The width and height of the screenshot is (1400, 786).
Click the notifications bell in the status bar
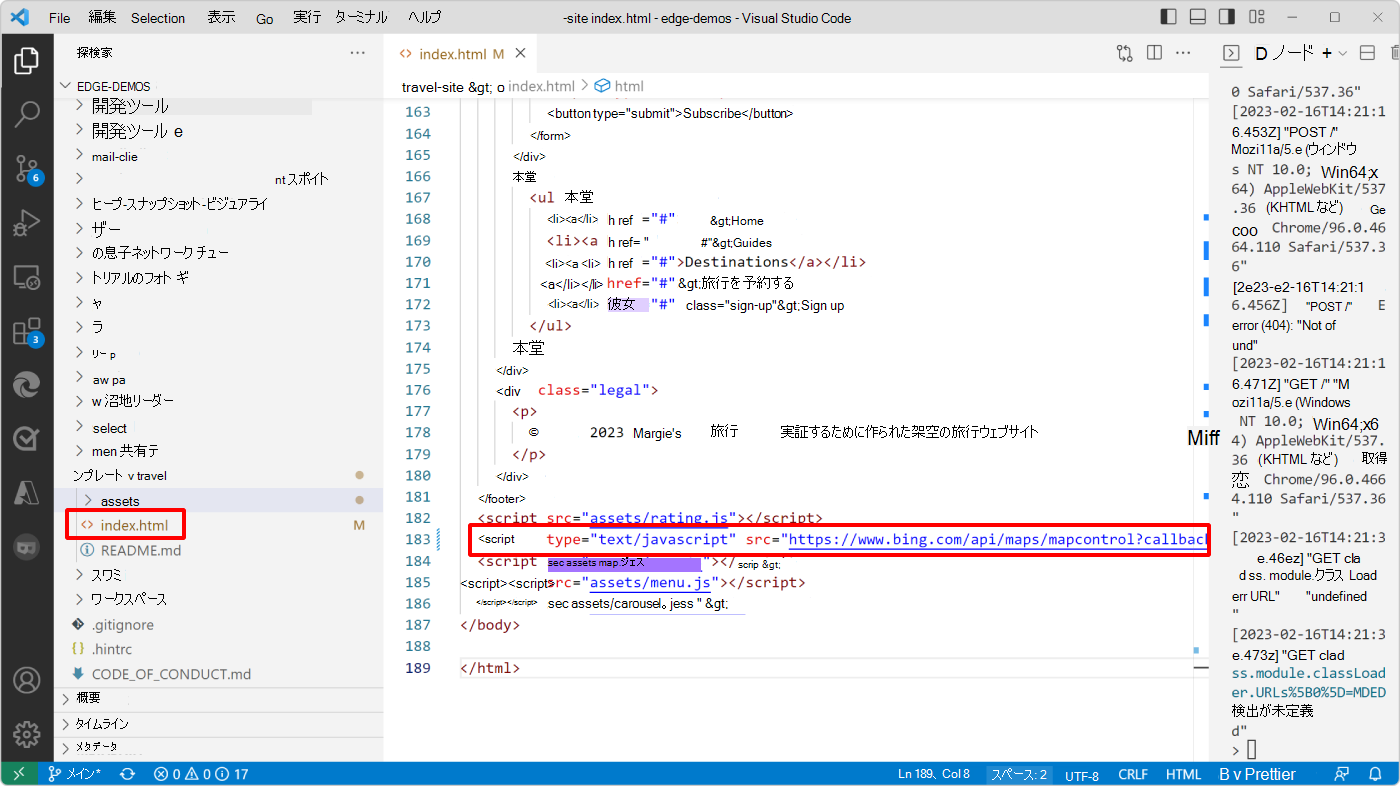(1376, 773)
